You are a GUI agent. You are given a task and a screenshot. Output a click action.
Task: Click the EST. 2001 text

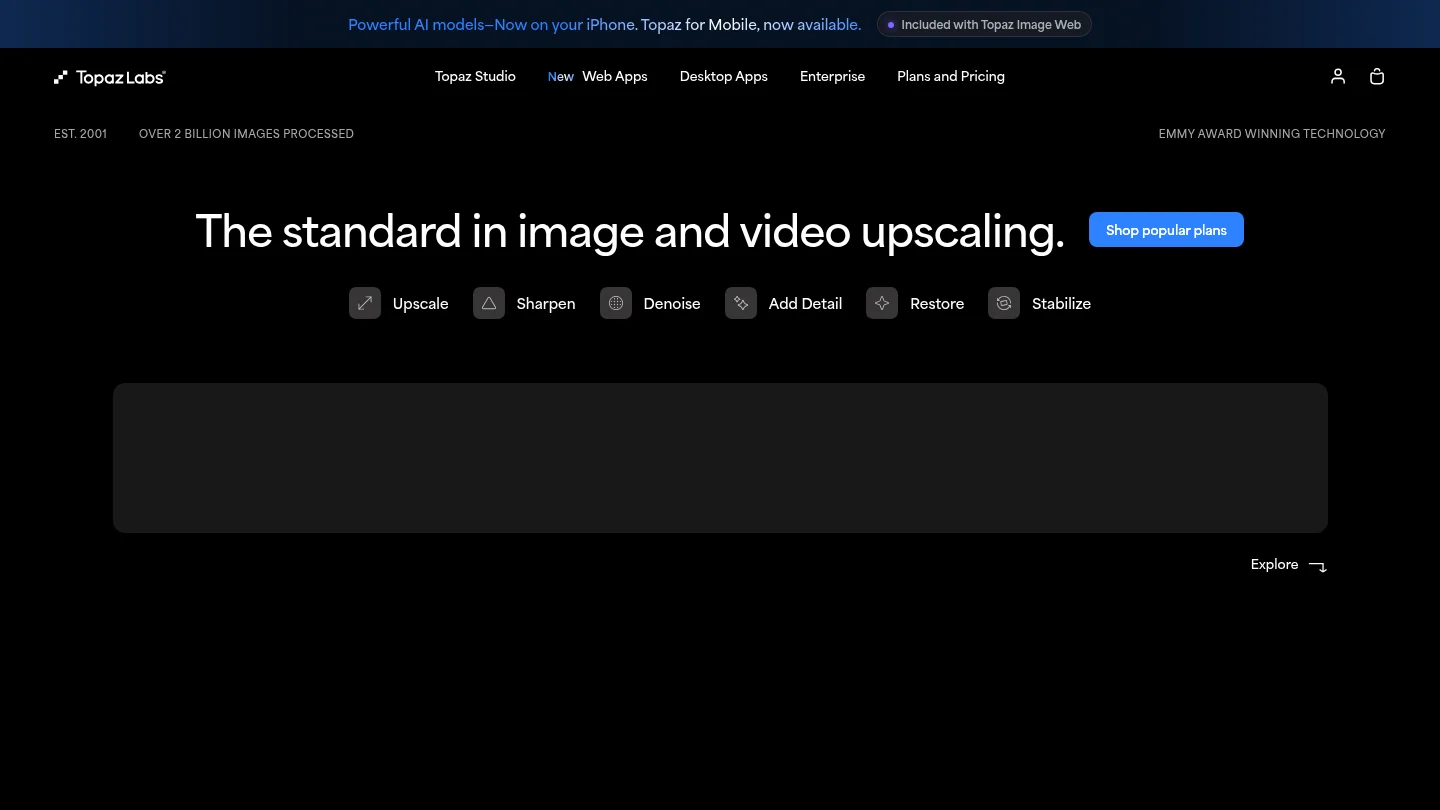click(80, 133)
